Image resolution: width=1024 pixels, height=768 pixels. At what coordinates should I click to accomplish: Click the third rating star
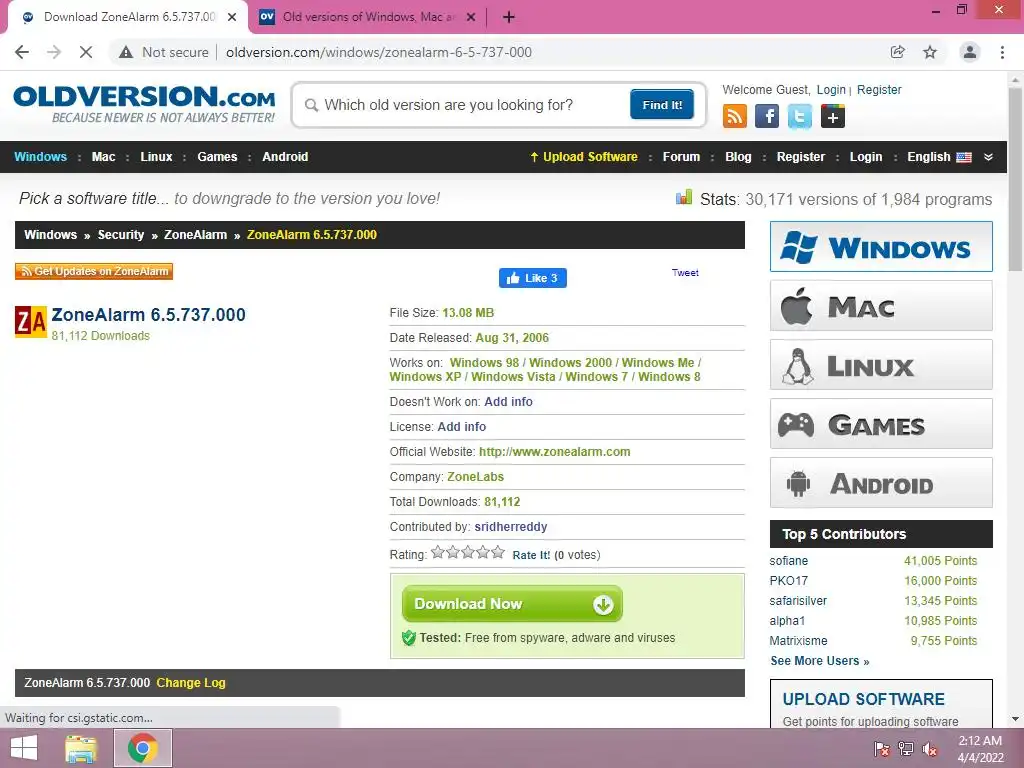click(x=468, y=553)
